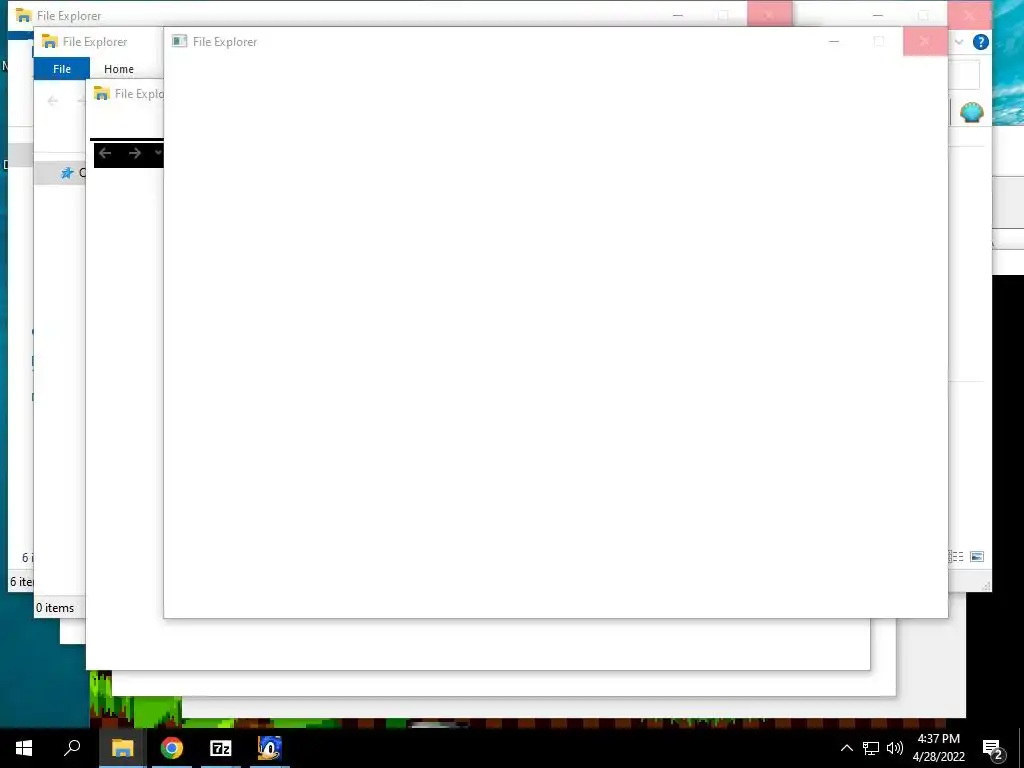
Task: Launch Google Chrome from the taskbar
Action: click(x=172, y=748)
